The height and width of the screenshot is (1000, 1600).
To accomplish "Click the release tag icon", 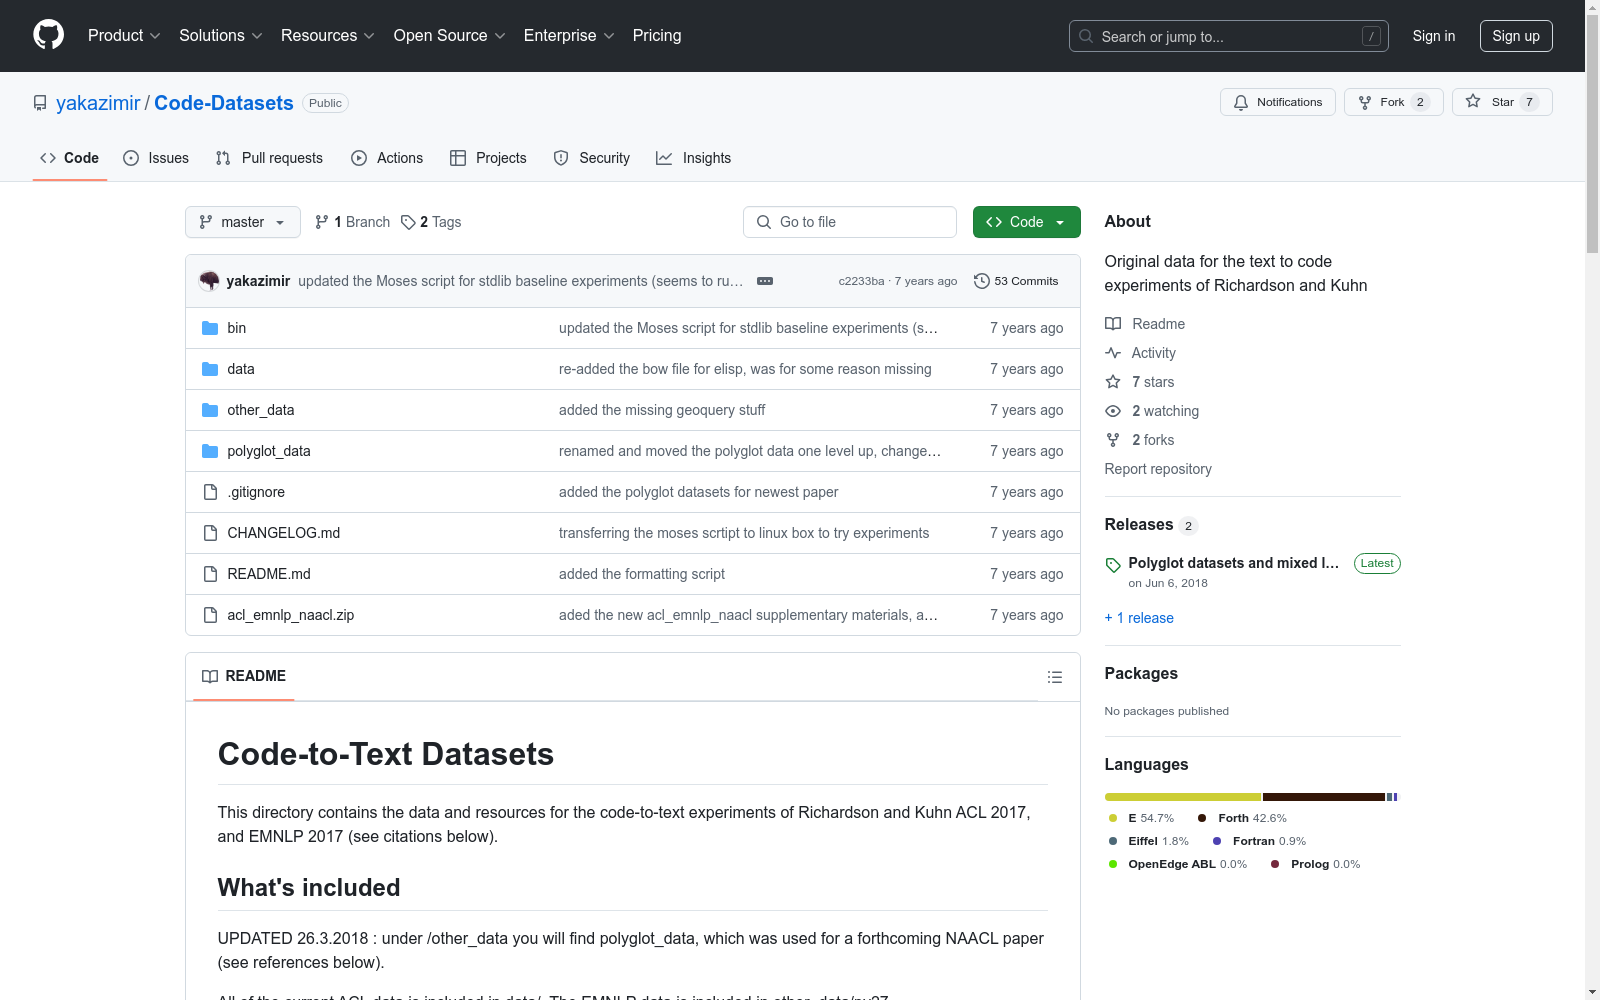I will (1113, 565).
